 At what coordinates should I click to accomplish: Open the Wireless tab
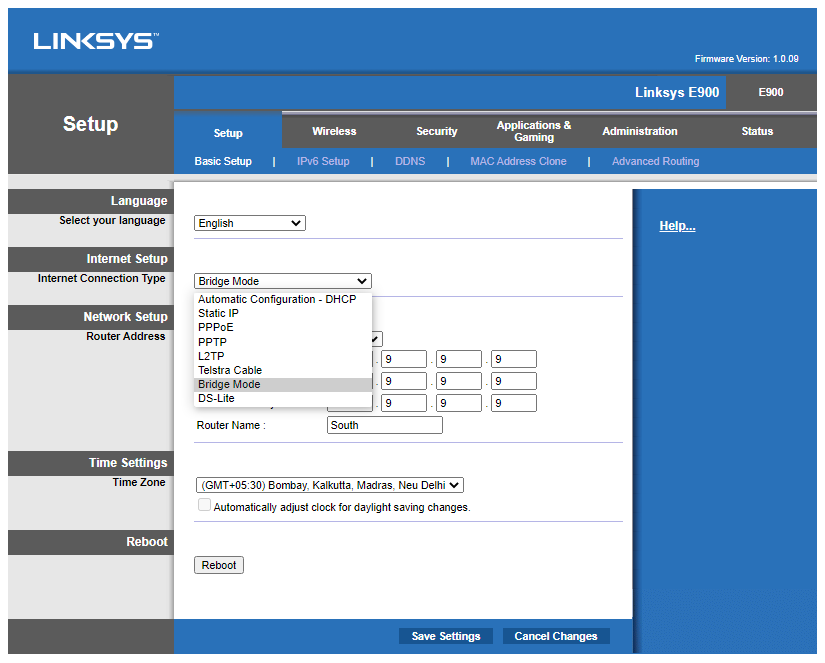(x=334, y=131)
